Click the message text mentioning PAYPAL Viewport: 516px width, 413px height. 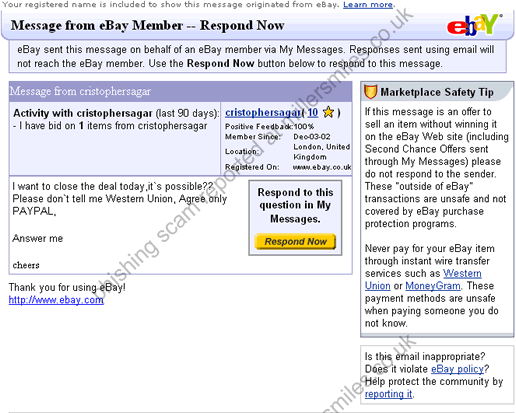click(x=120, y=199)
